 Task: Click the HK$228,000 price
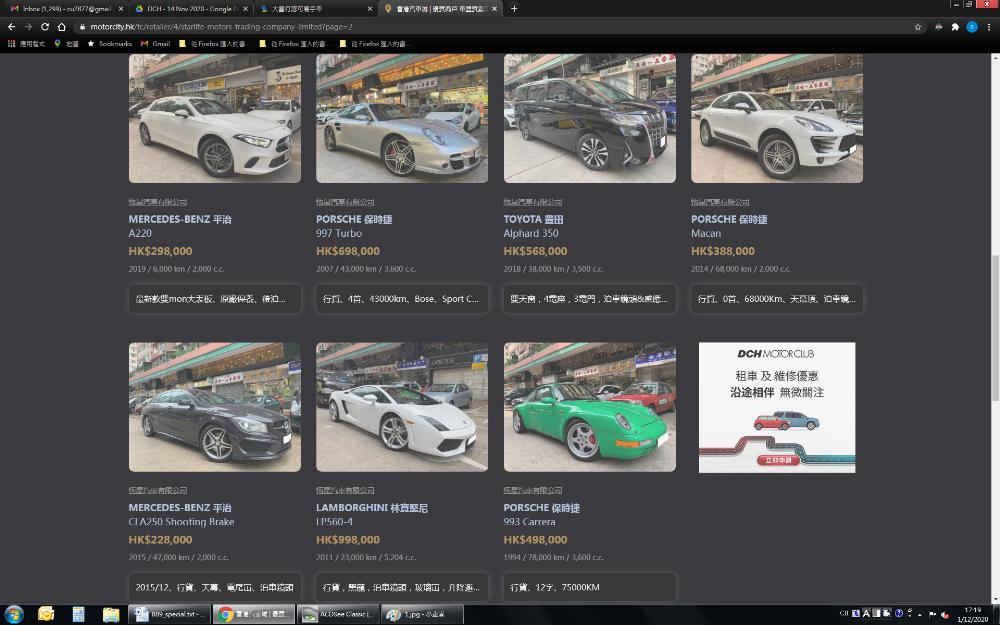[160, 540]
